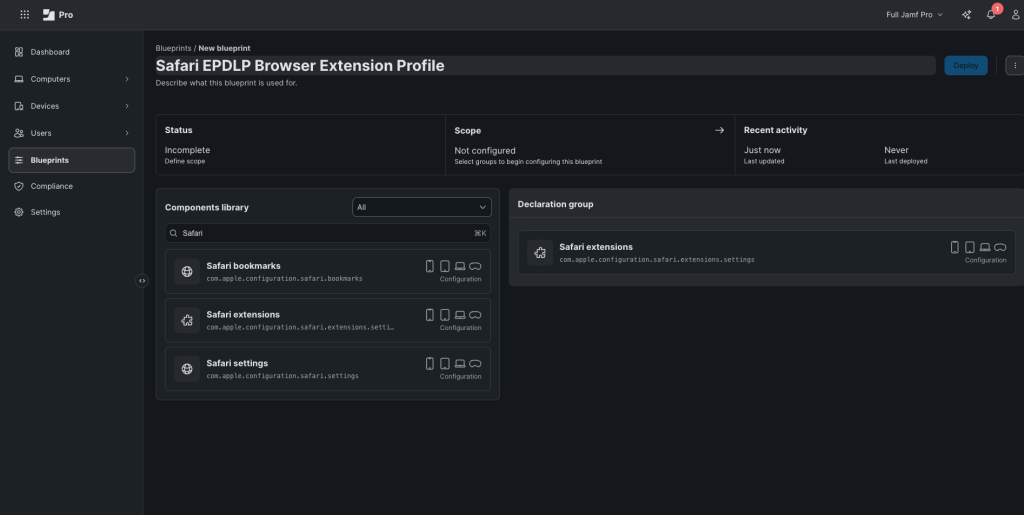Viewport: 1024px width, 515px height.
Task: Click the Safari search field in Components library
Action: pyautogui.click(x=328, y=233)
